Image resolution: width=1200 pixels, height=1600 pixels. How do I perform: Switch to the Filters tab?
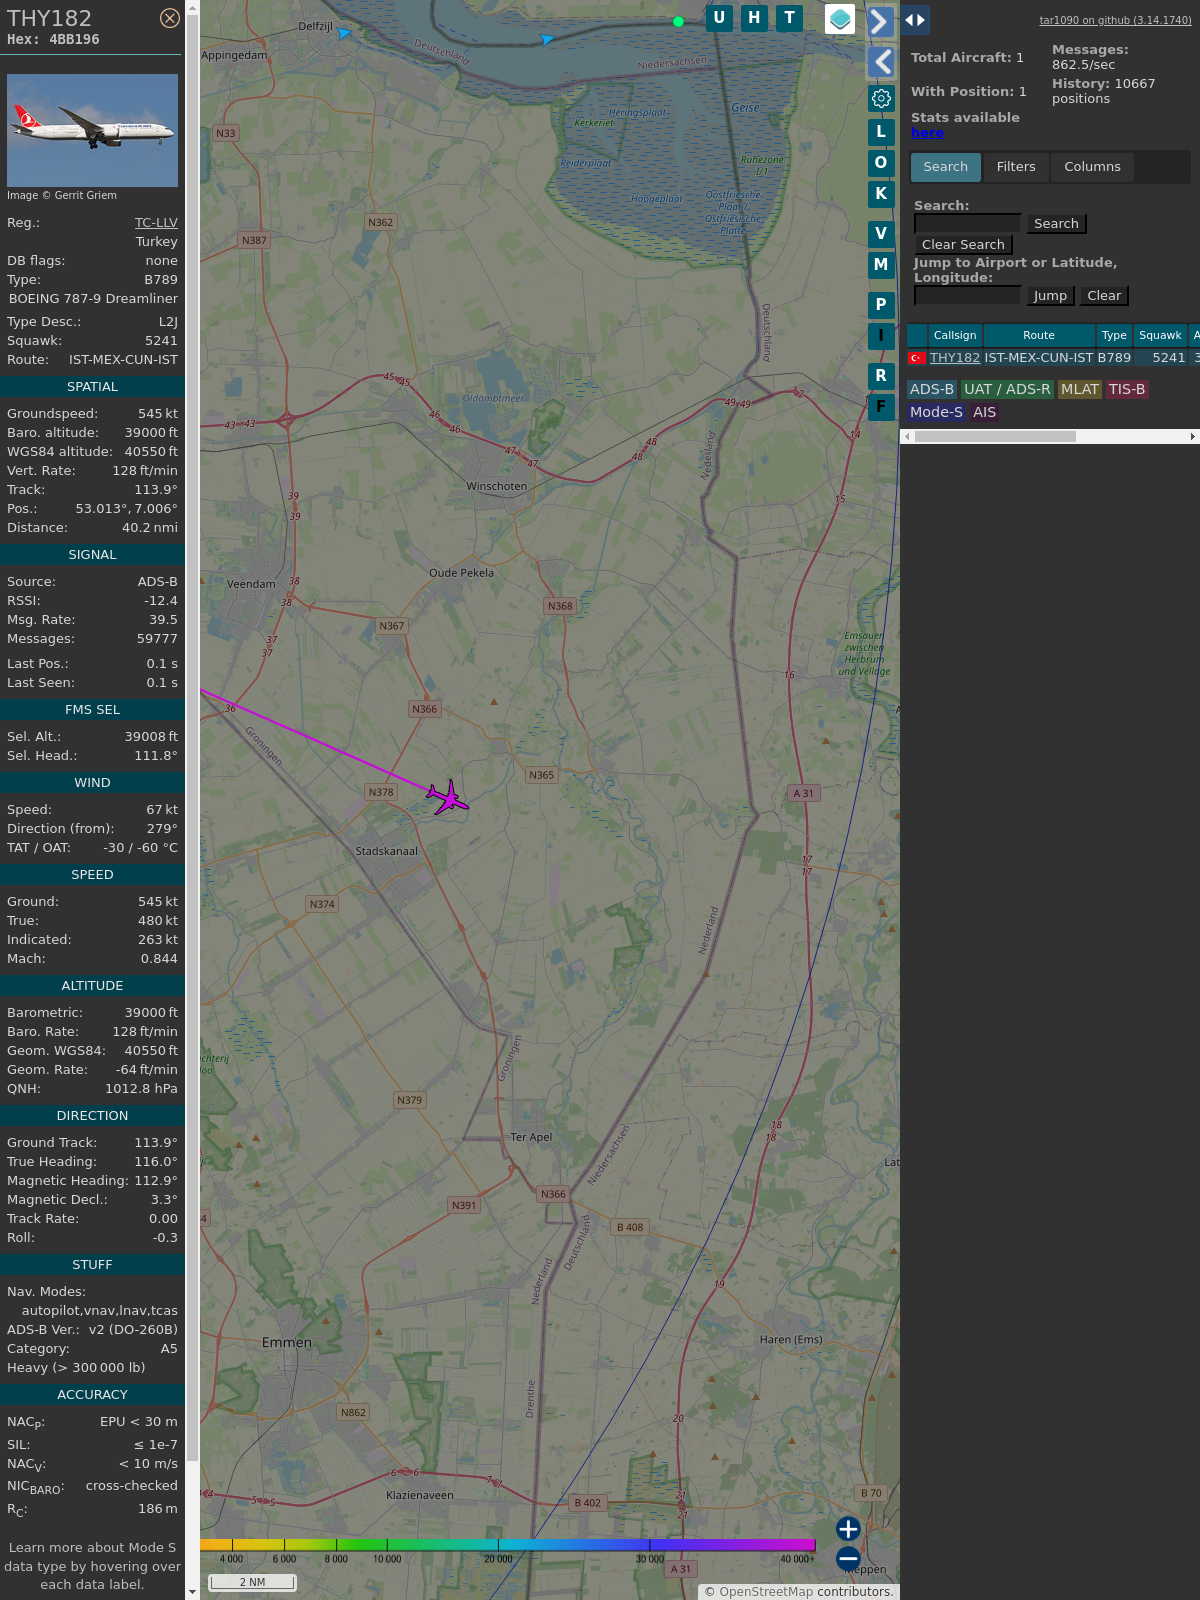[1016, 167]
